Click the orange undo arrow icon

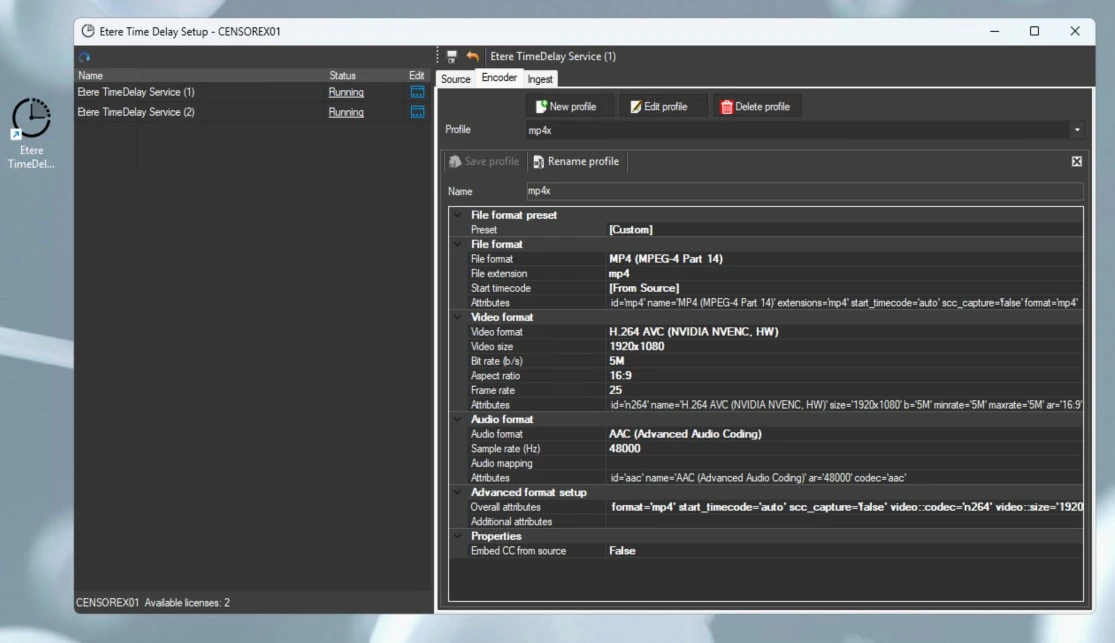pos(472,56)
